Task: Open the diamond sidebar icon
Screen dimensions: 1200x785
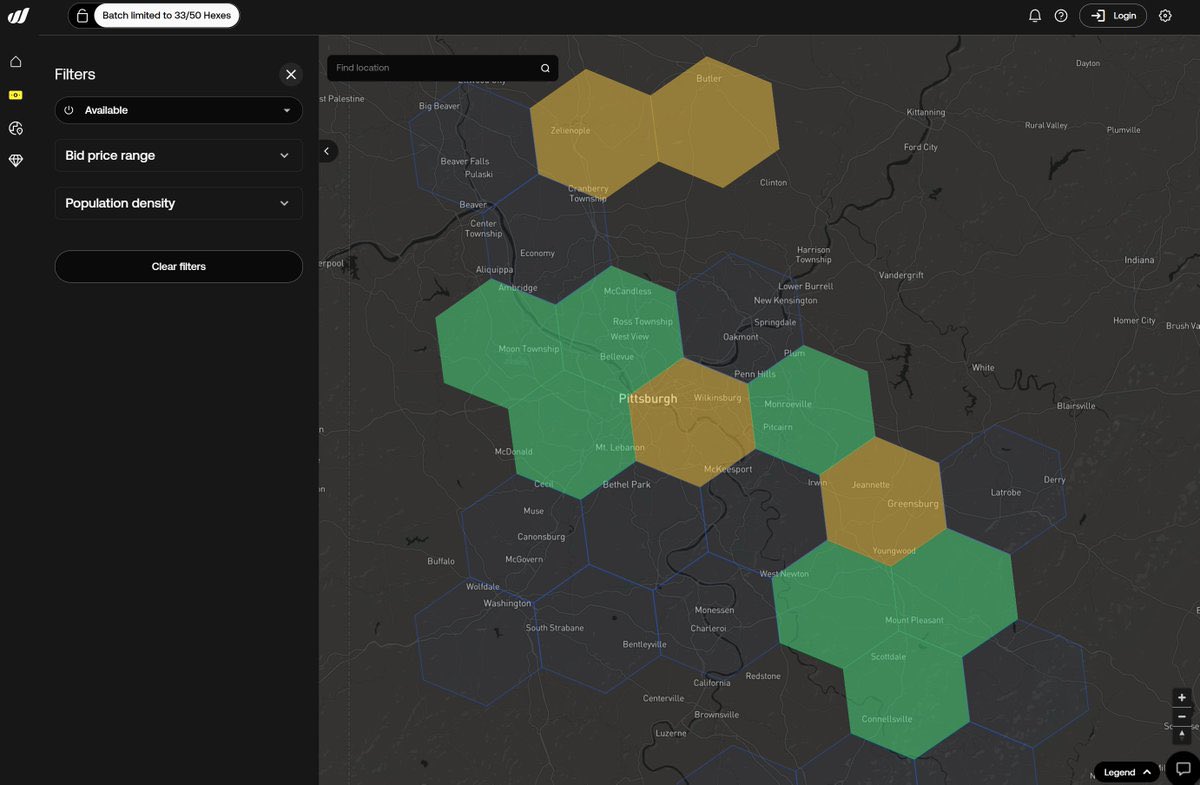Action: click(16, 160)
